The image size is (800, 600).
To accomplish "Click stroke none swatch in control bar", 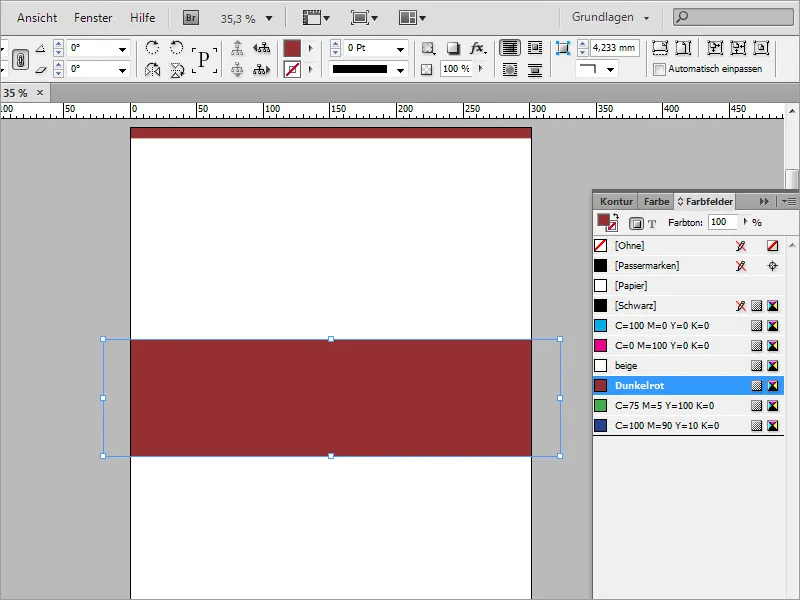I will point(292,69).
